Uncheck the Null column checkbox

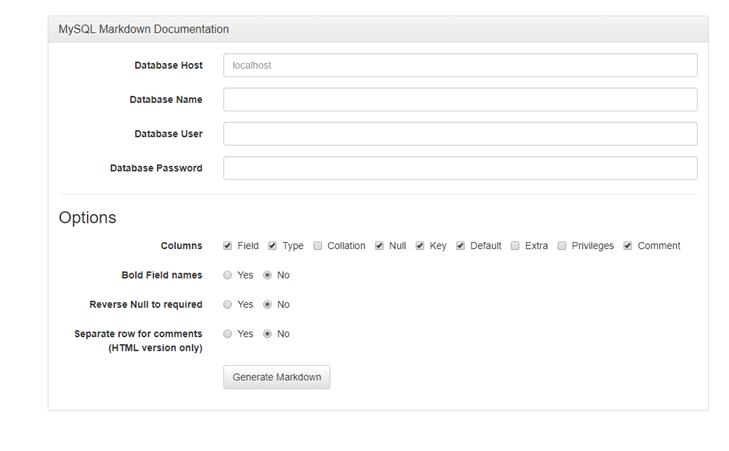[379, 245]
